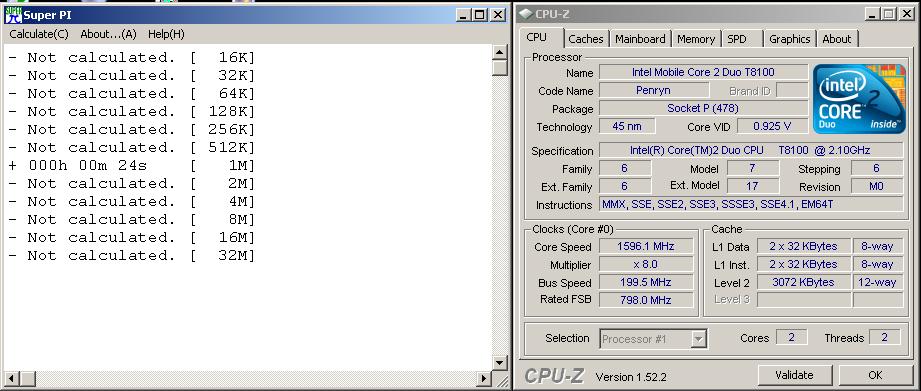Screen dimensions: 921x391
Task: Open the Graphics tab
Action: coord(789,39)
